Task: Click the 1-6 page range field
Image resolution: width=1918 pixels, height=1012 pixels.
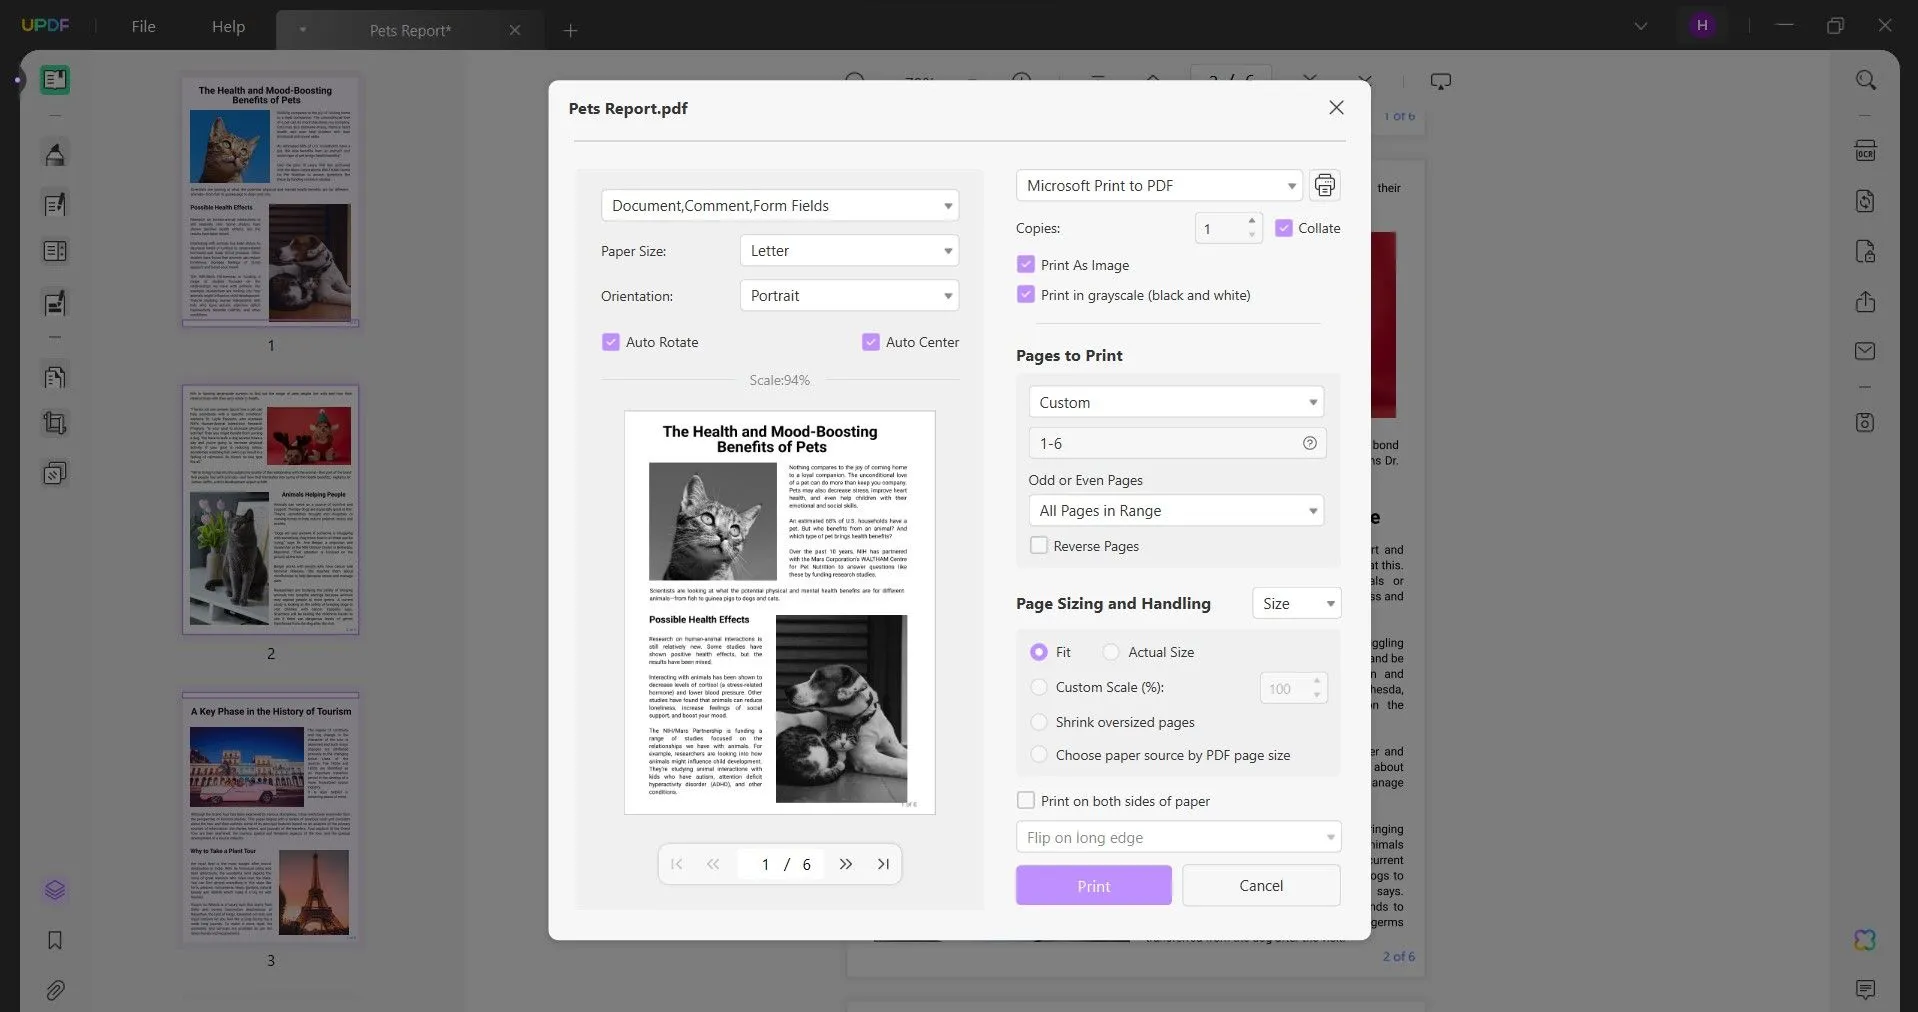Action: coord(1150,443)
